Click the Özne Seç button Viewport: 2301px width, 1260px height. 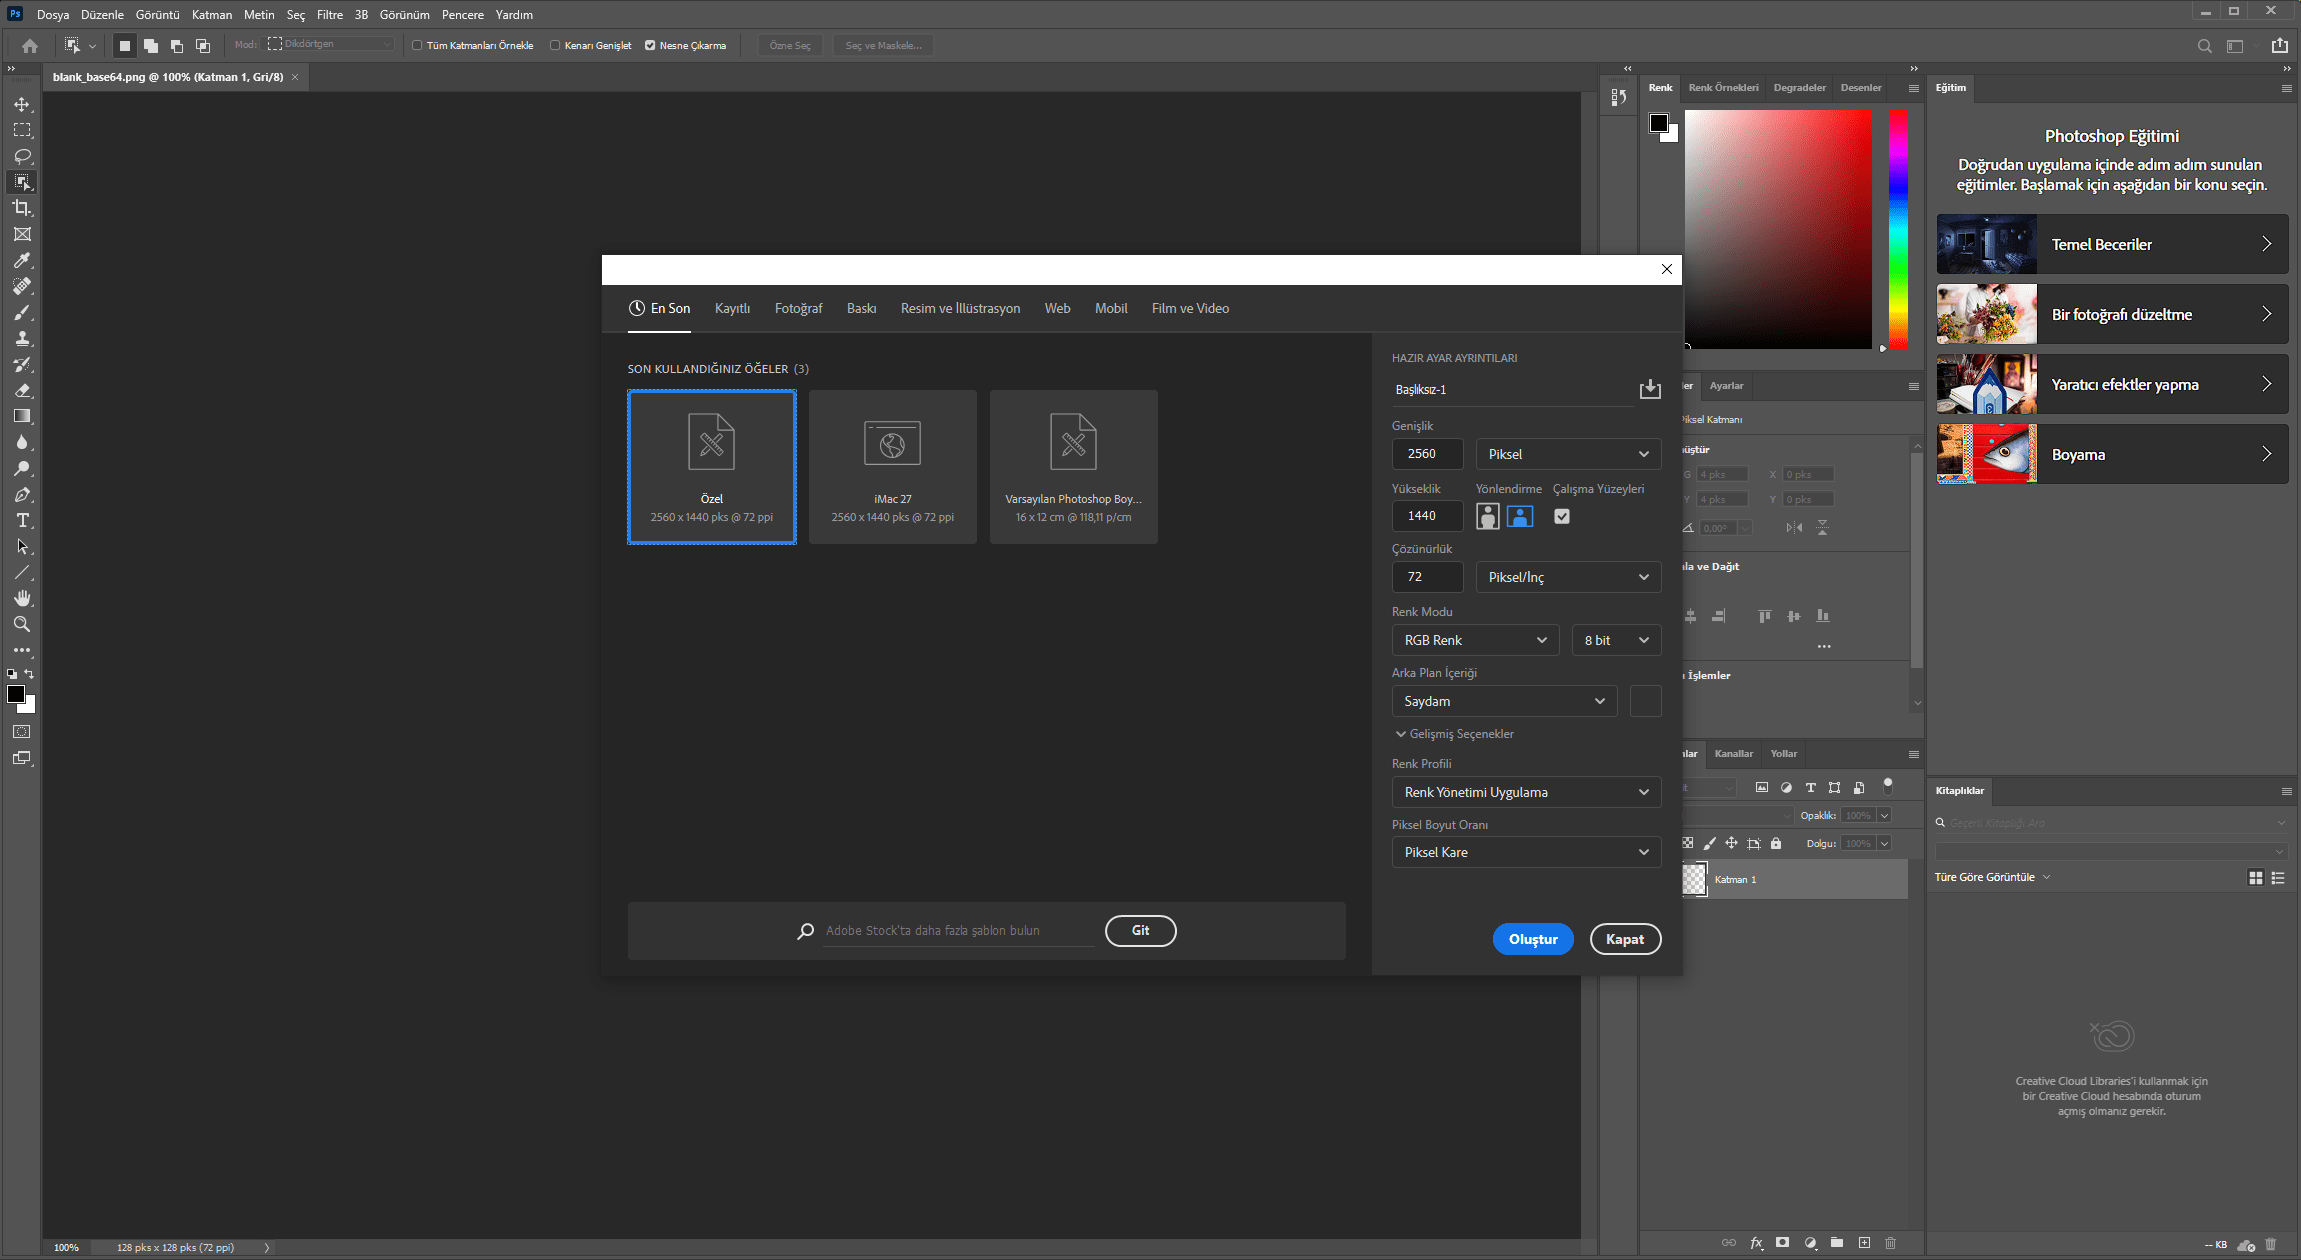coord(790,45)
